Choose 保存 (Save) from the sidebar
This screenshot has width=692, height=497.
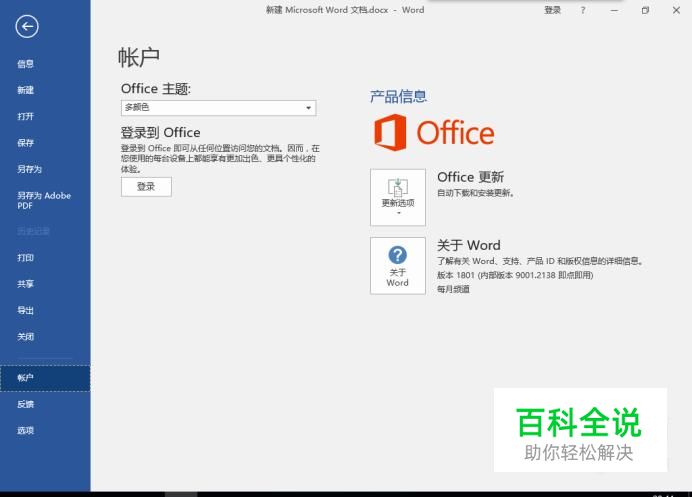pyautogui.click(x=26, y=143)
